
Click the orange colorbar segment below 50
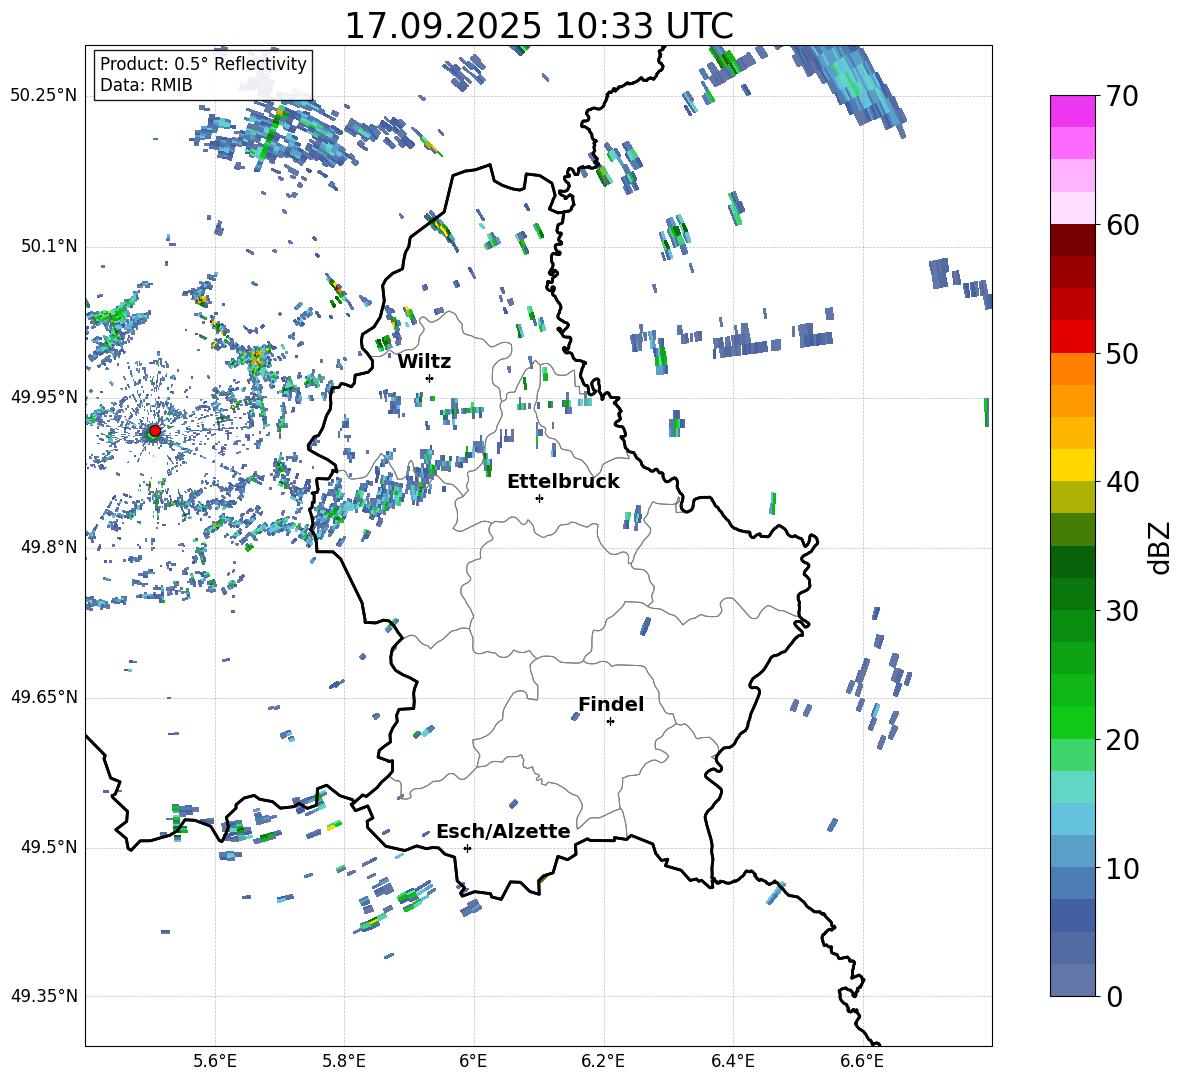(x=1072, y=368)
